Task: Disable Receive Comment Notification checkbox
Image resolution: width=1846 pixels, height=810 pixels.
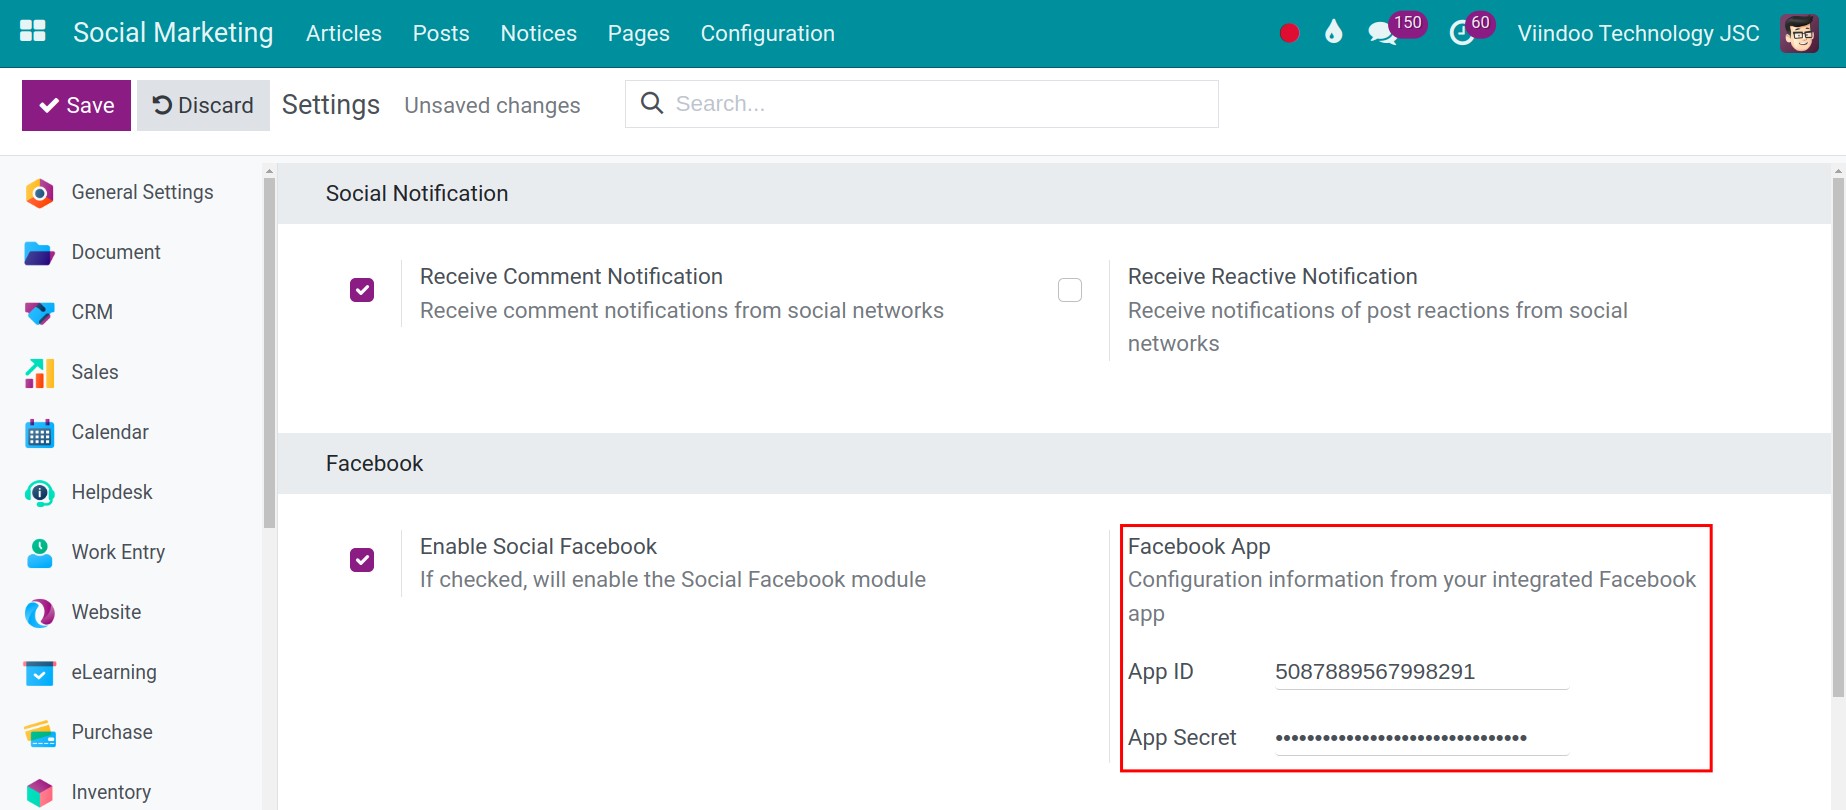Action: click(362, 290)
